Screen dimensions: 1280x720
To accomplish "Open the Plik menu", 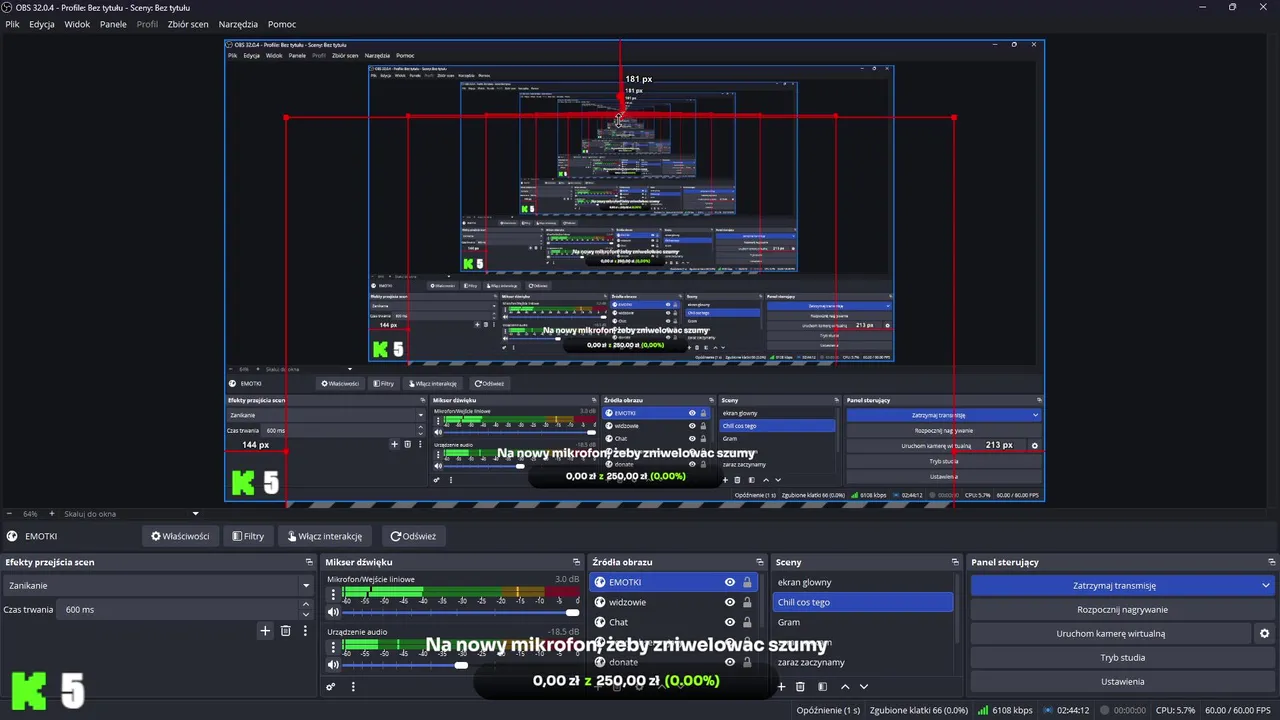I will click(12, 24).
